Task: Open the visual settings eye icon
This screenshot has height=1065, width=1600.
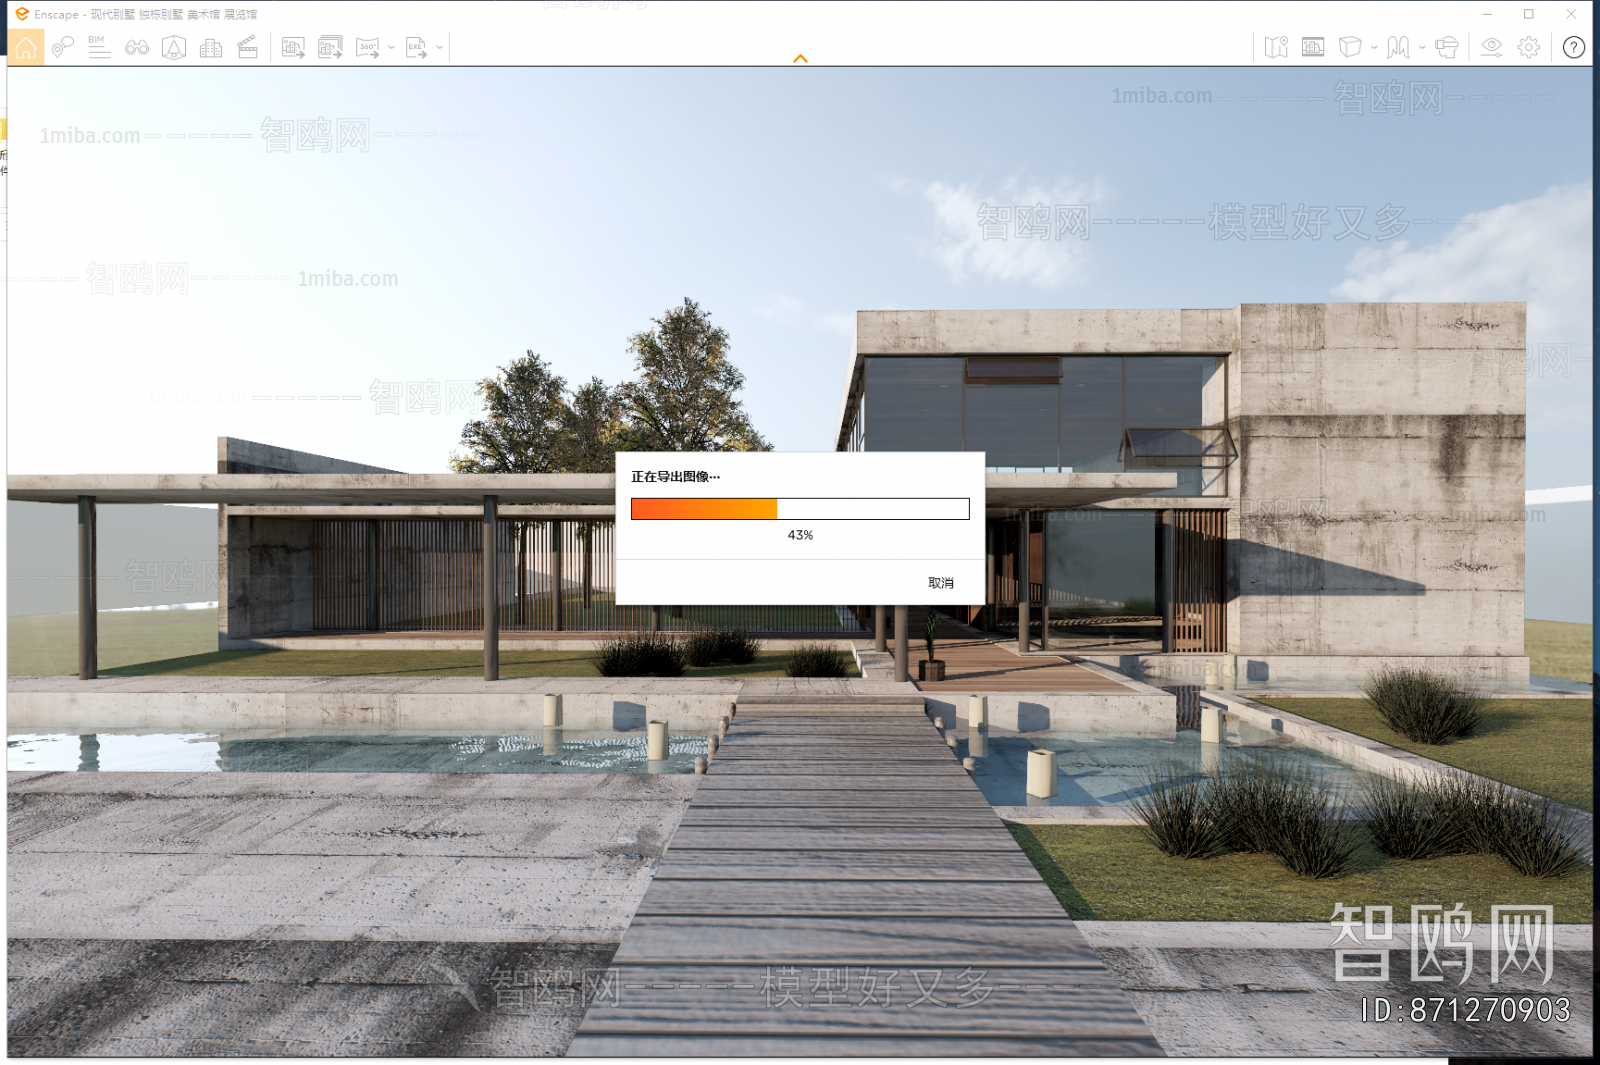Action: [x=1492, y=47]
